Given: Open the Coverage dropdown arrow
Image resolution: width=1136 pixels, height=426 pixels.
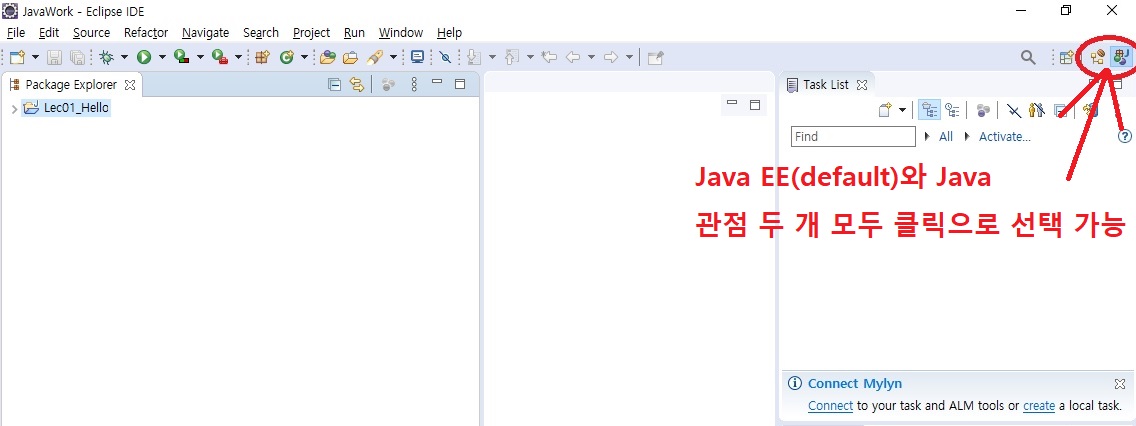Looking at the screenshot, I should coord(200,57).
